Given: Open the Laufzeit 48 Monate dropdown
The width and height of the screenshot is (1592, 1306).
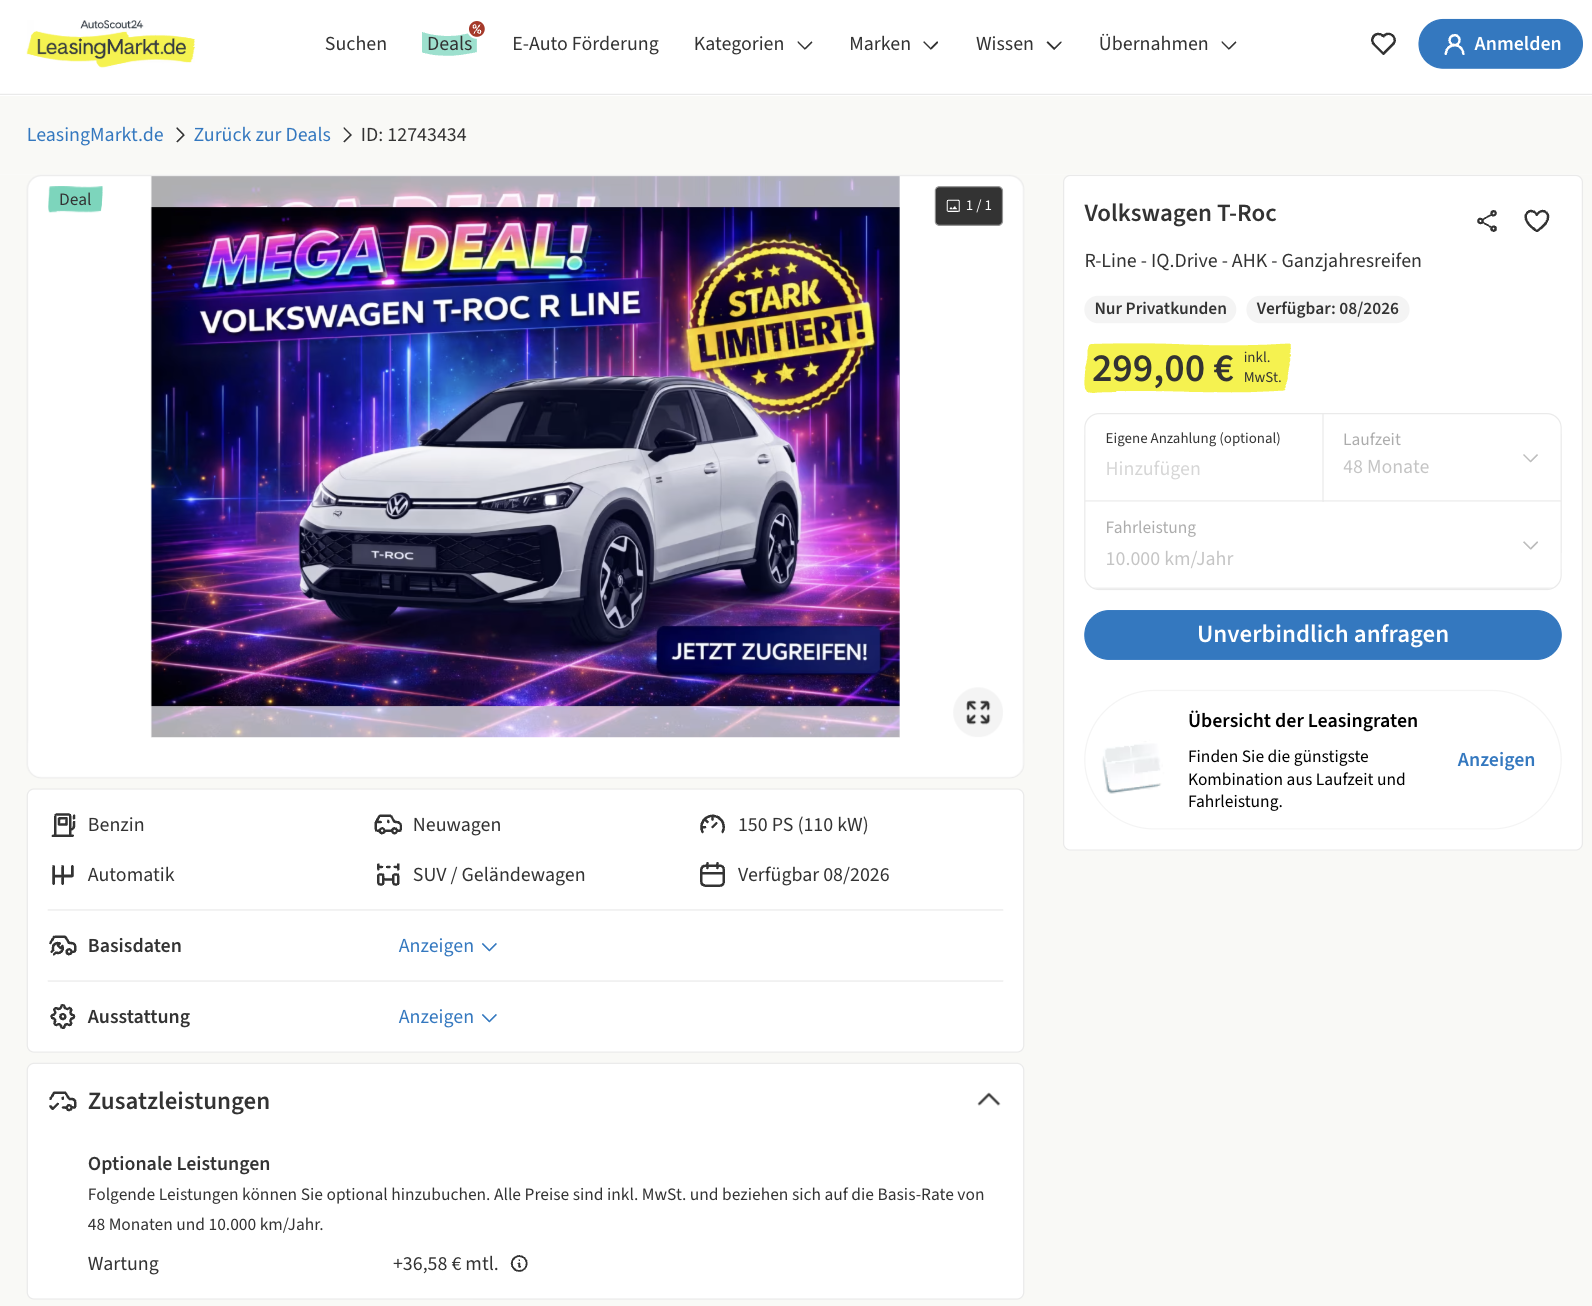Looking at the screenshot, I should point(1441,458).
